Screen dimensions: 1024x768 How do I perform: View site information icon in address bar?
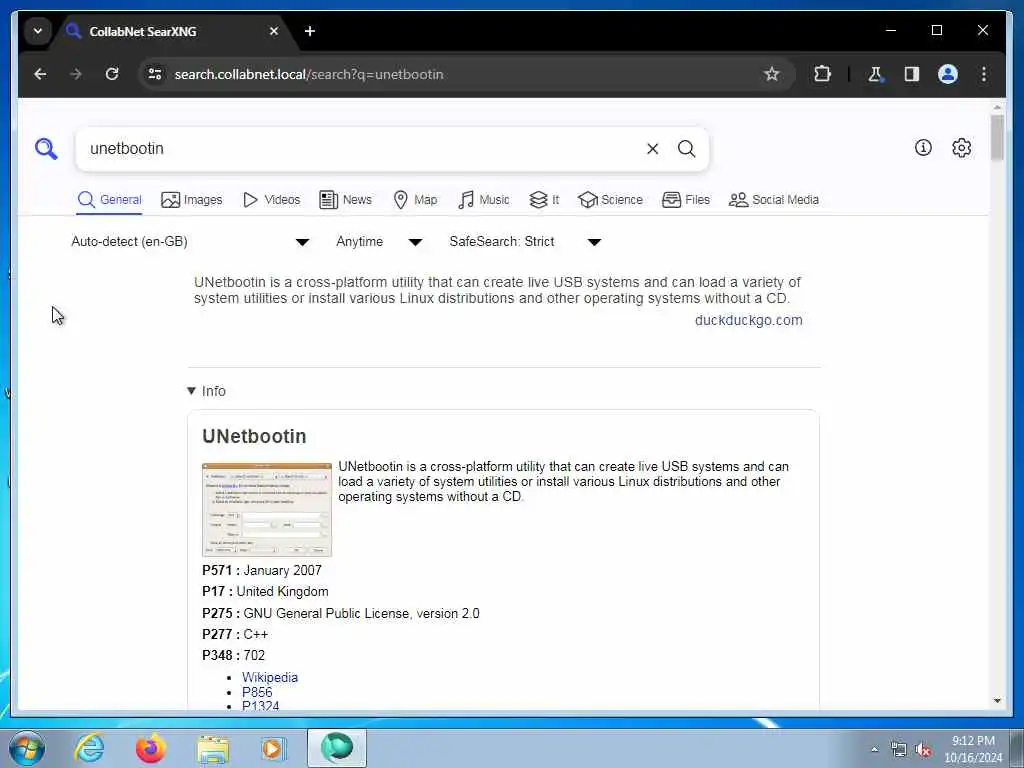(155, 74)
